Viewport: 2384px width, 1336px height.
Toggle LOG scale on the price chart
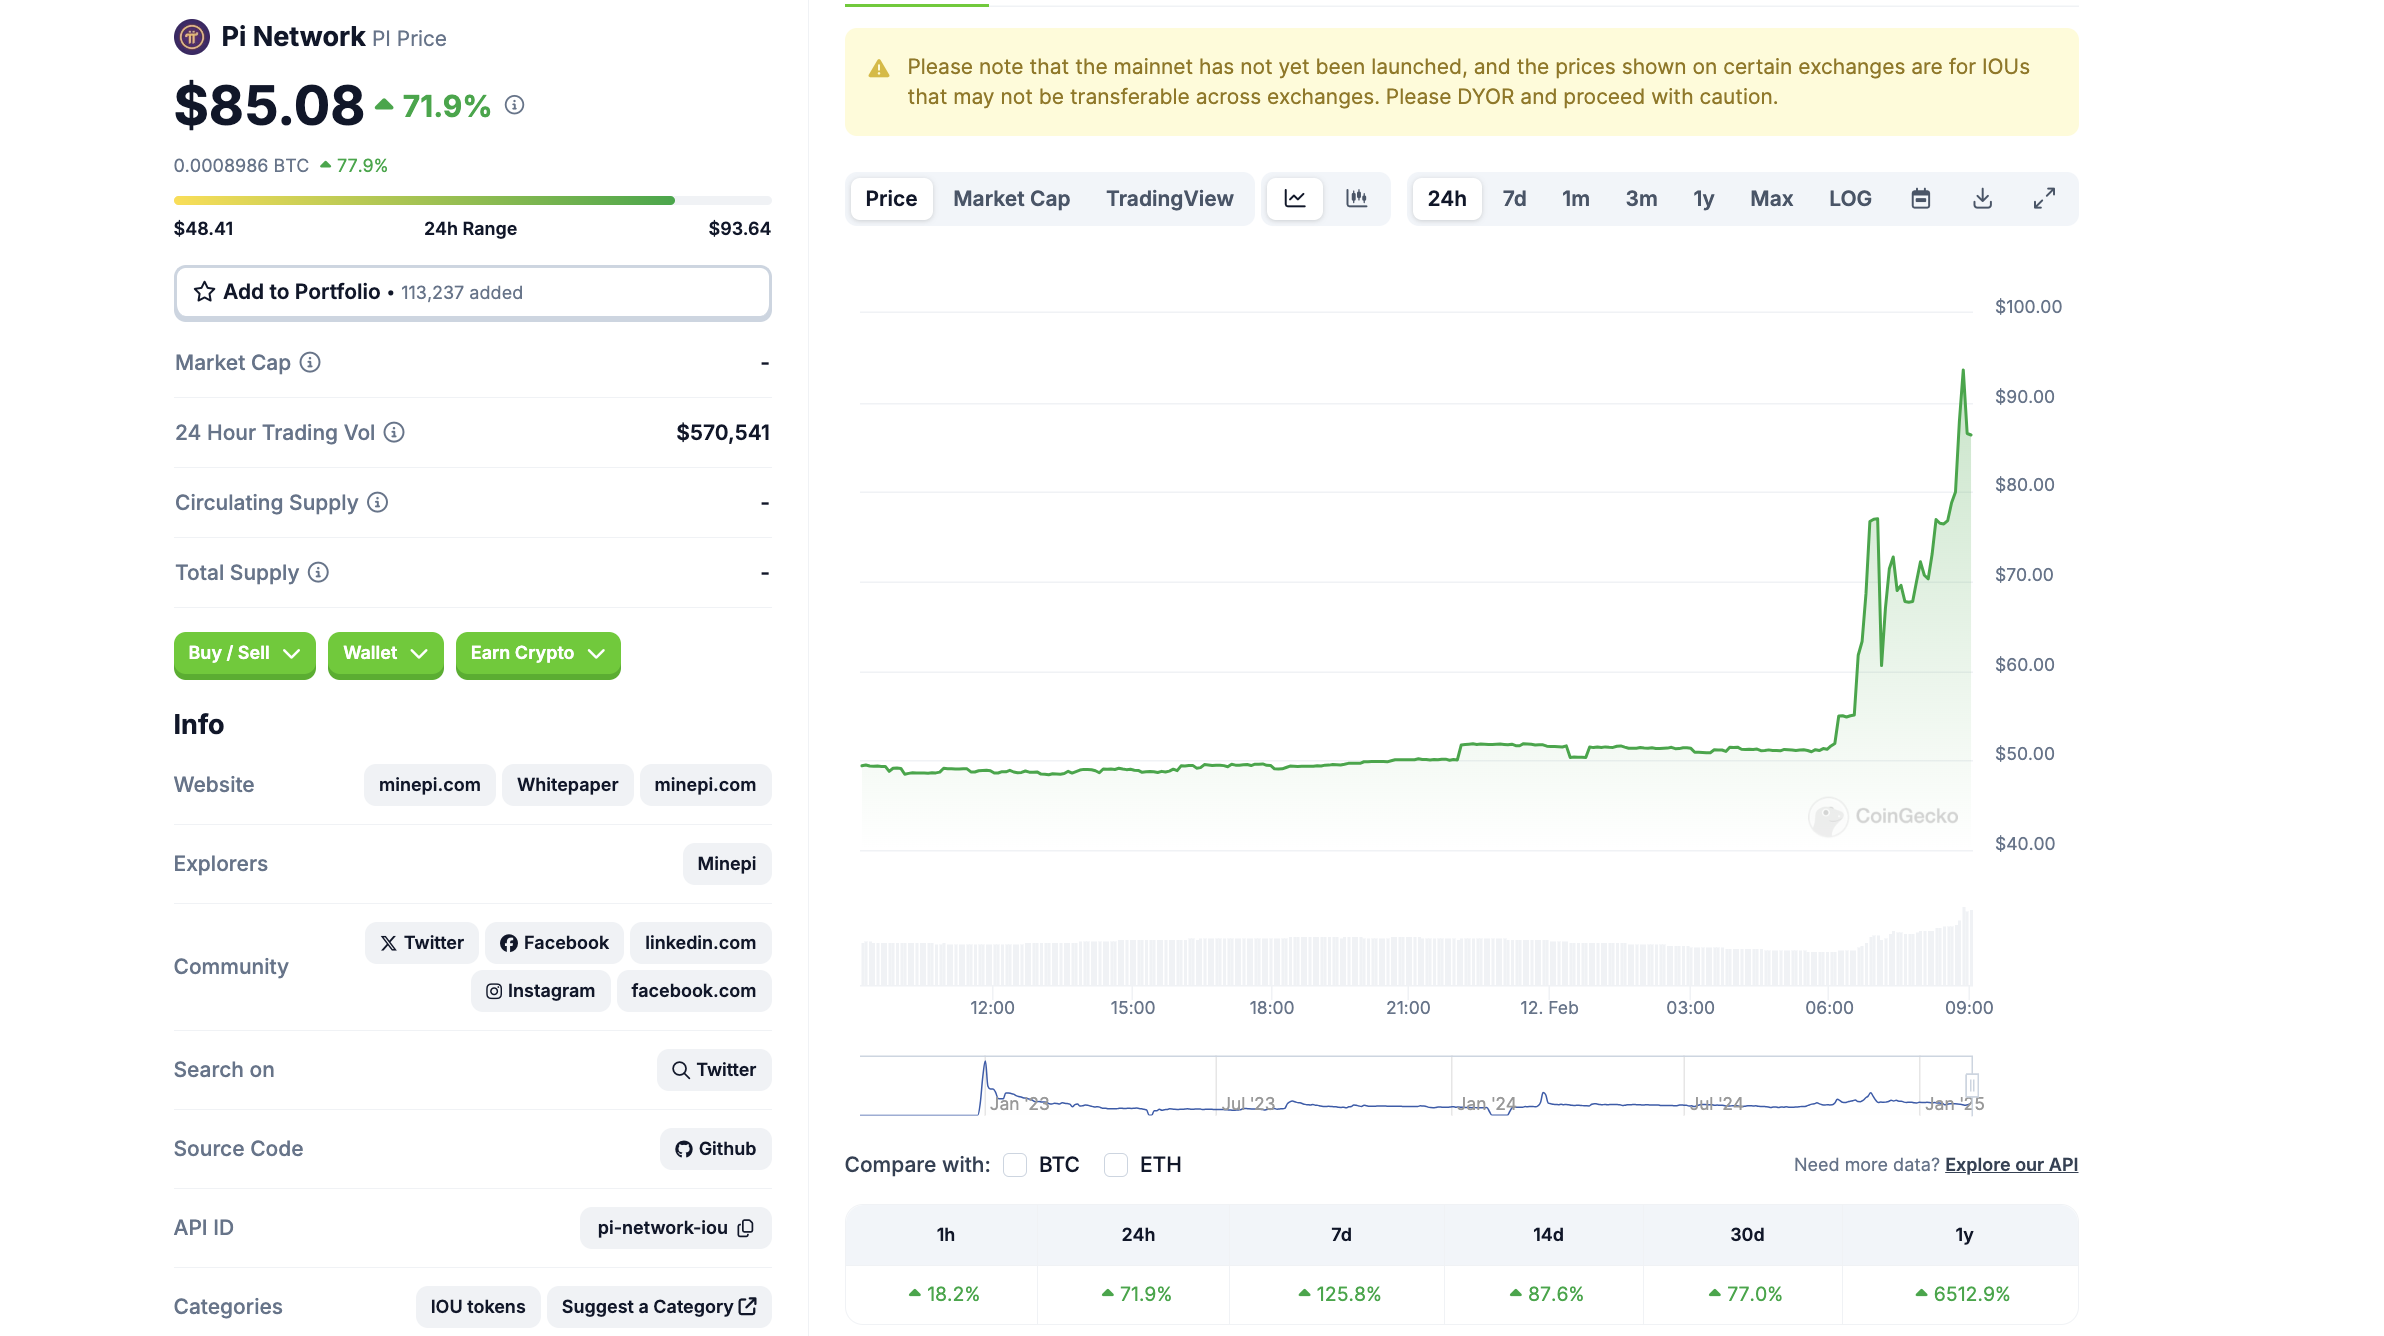[x=1849, y=198]
